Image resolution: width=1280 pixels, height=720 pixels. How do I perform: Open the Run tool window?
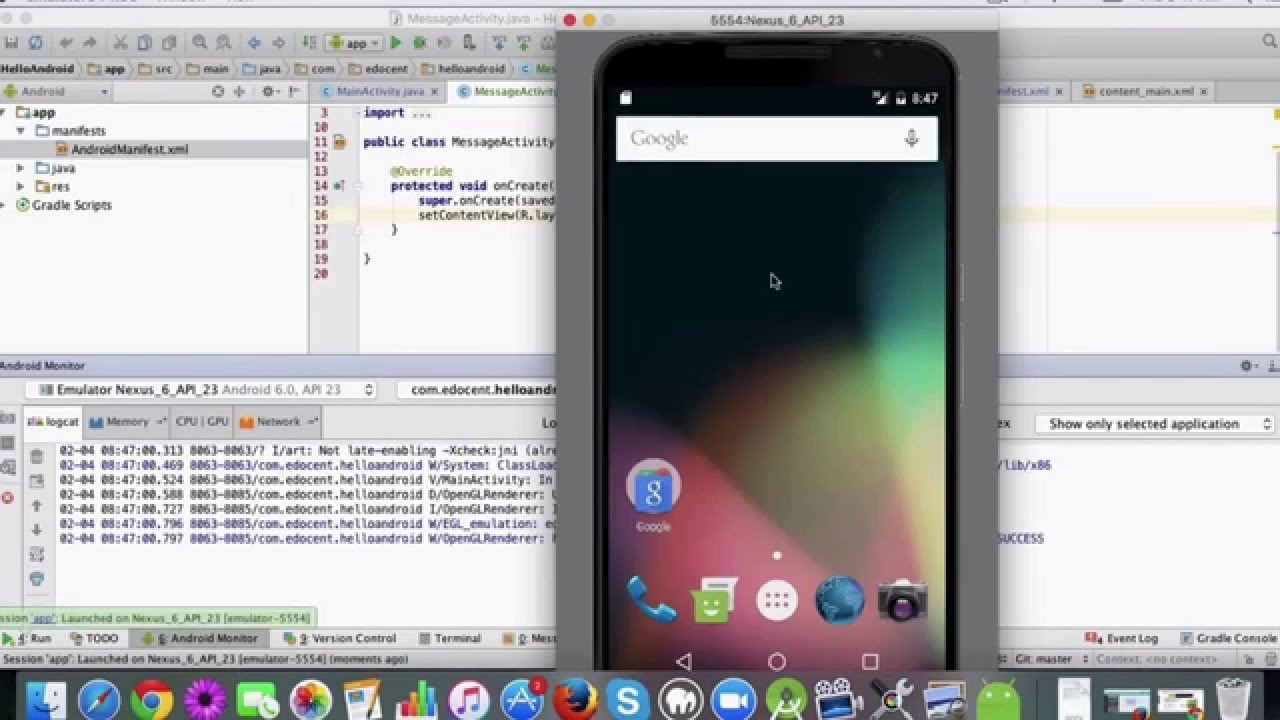(x=29, y=638)
